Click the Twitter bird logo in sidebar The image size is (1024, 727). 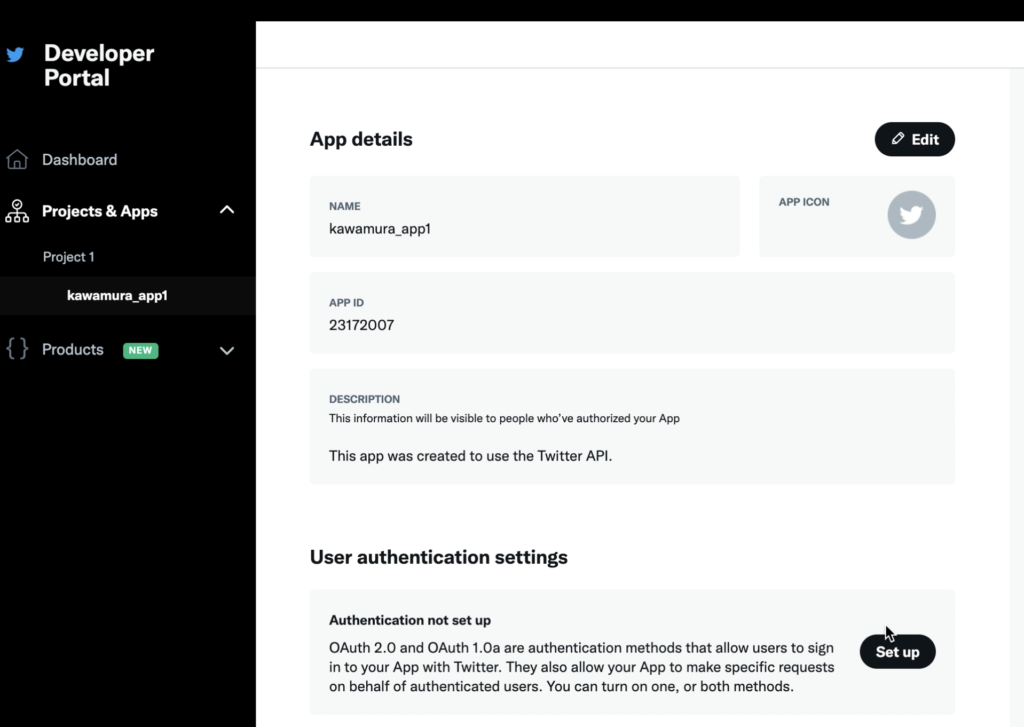click(16, 54)
